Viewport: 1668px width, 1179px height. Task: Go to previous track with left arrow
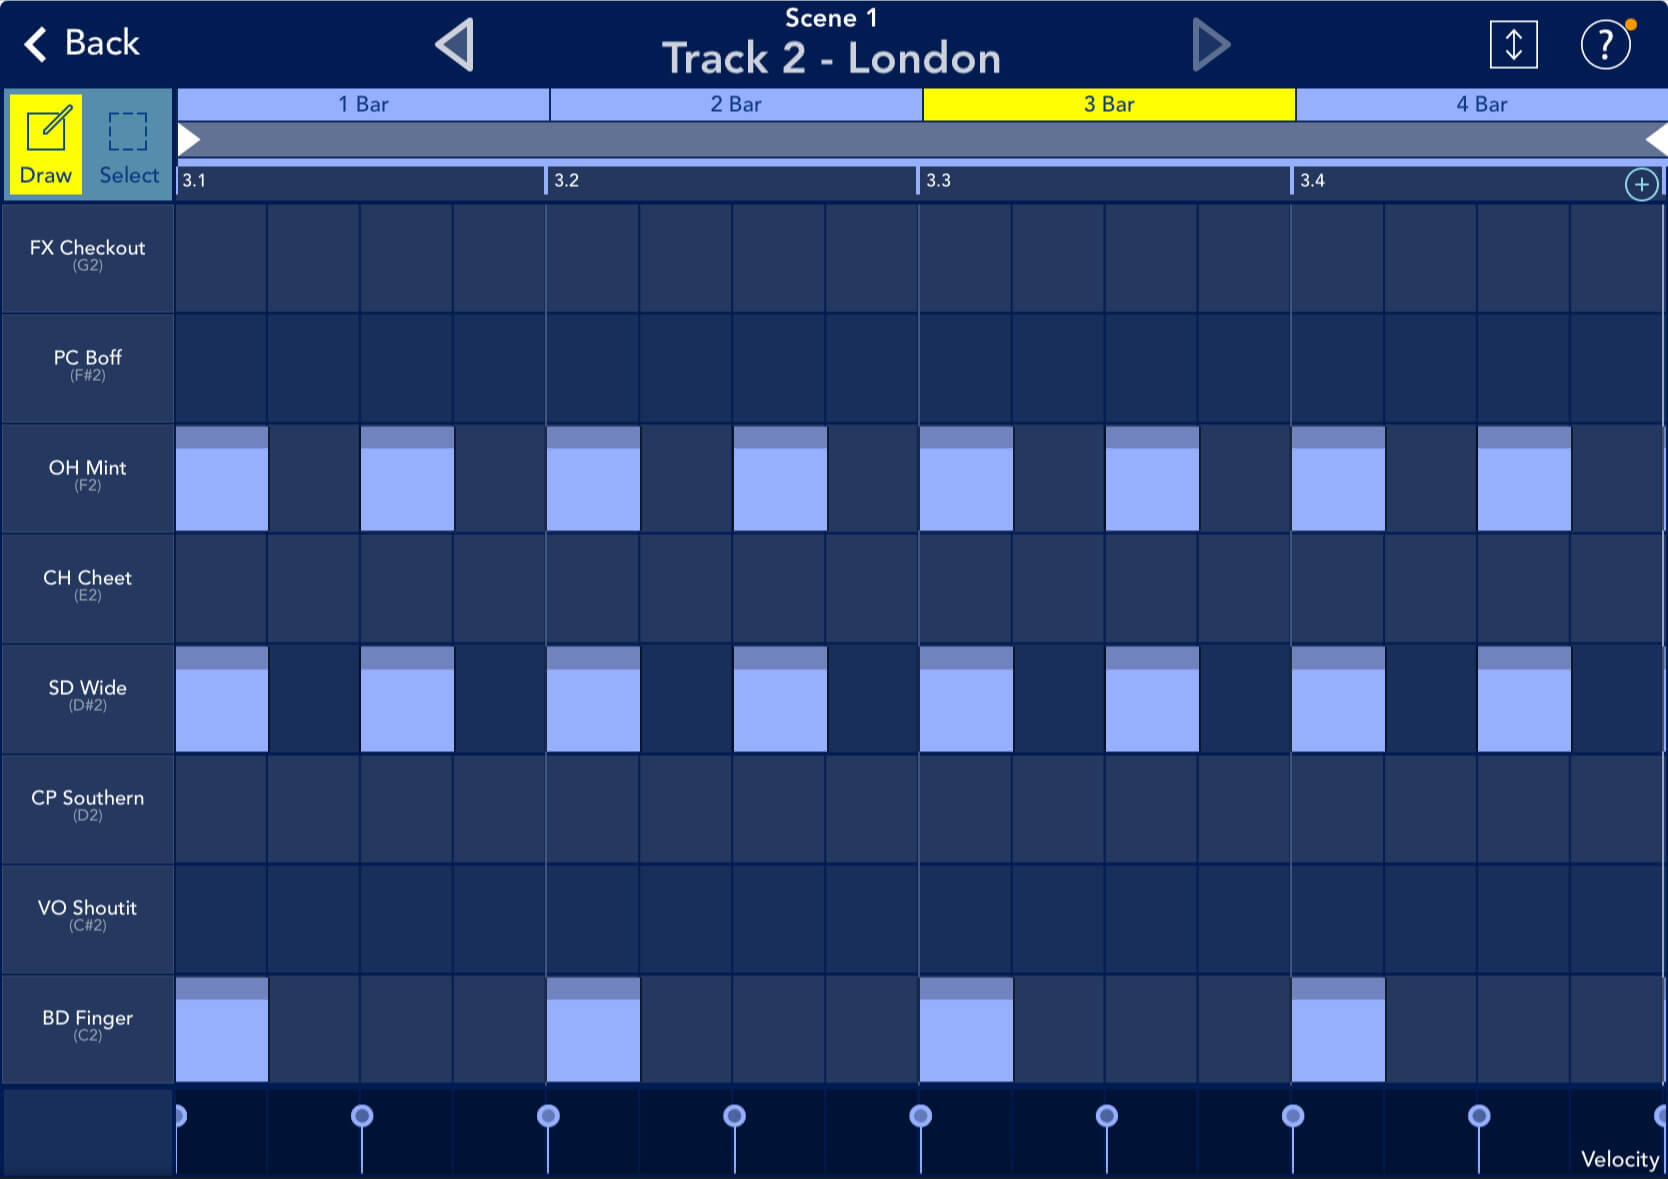pos(455,46)
